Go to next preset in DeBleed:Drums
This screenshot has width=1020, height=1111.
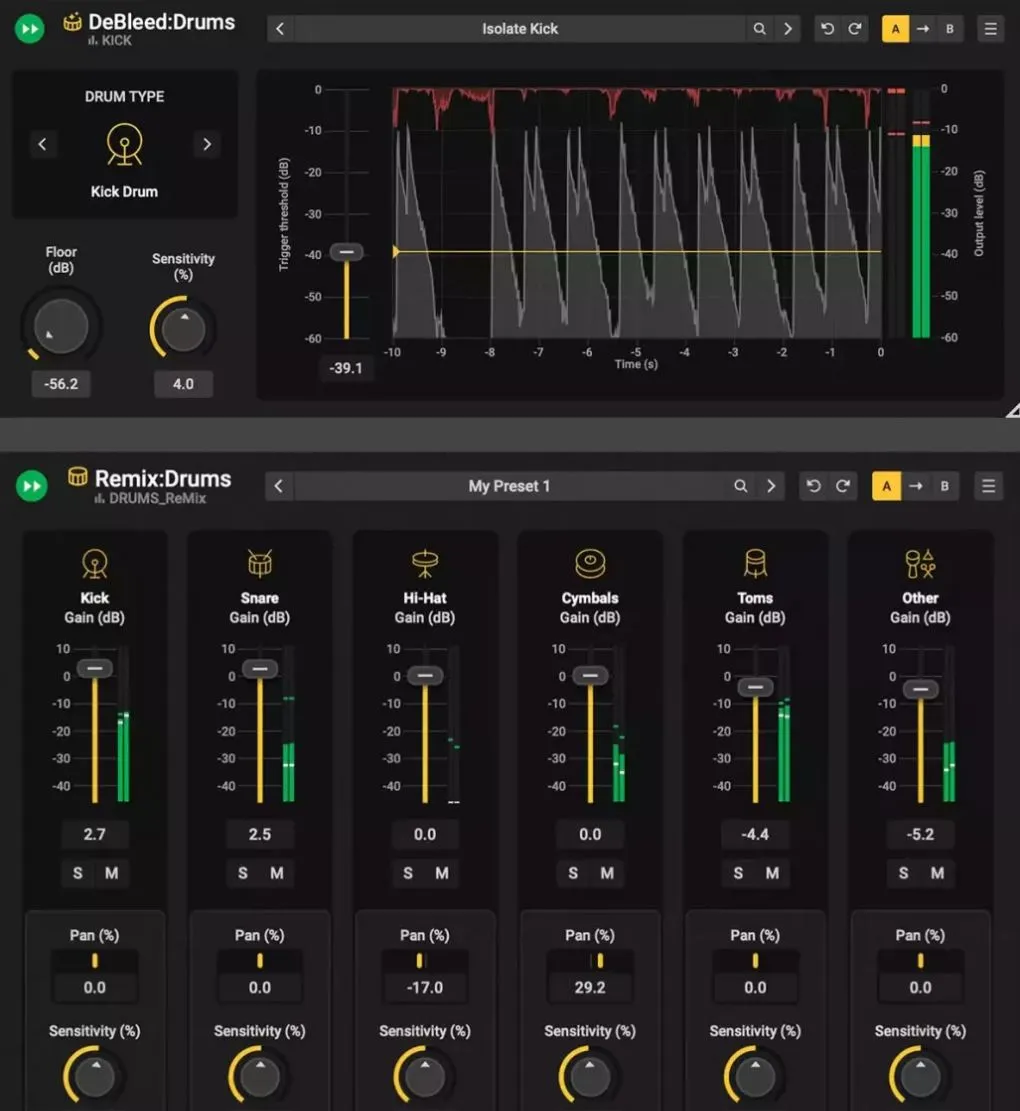click(x=788, y=29)
